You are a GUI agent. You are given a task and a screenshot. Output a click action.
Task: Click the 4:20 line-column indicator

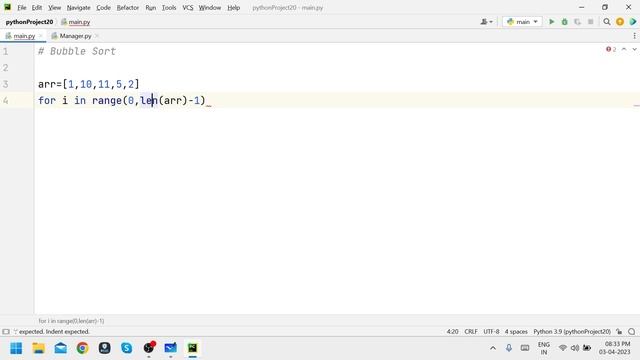pos(452,331)
